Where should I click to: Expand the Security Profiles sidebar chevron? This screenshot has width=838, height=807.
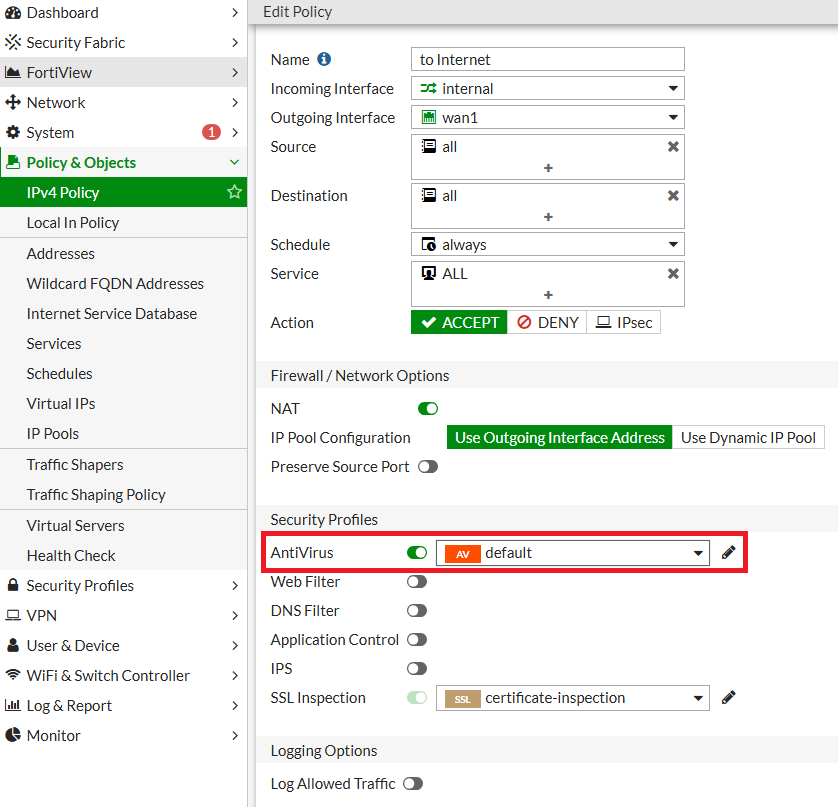point(235,585)
